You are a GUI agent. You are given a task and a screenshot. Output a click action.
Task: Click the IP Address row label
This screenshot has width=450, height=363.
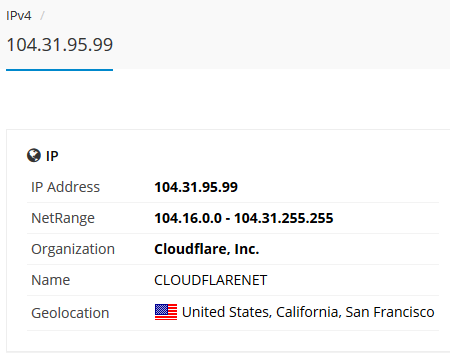[x=65, y=187]
